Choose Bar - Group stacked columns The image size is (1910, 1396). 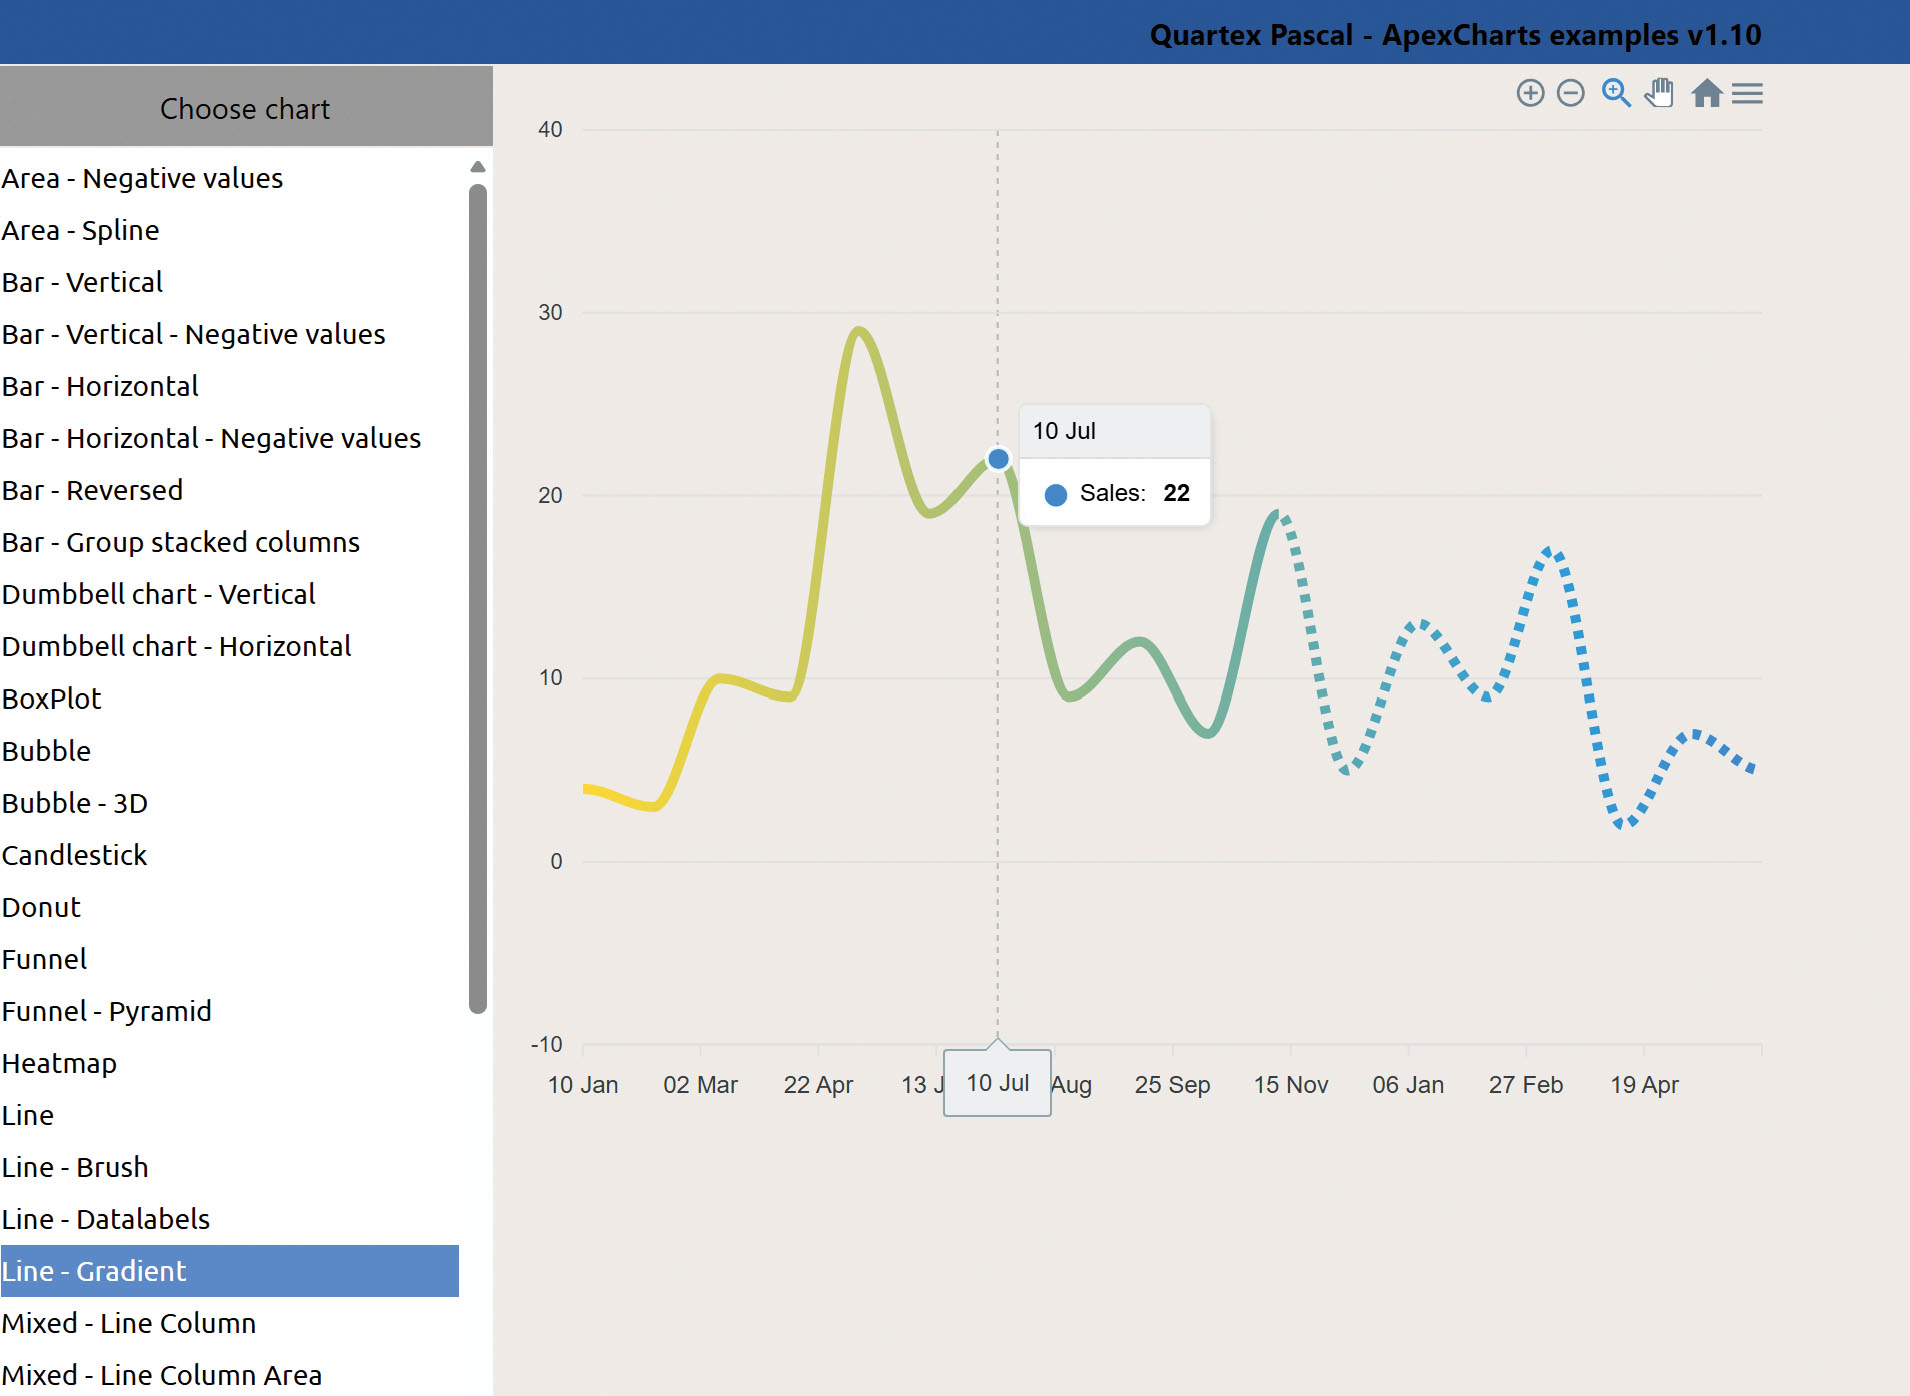click(x=181, y=542)
